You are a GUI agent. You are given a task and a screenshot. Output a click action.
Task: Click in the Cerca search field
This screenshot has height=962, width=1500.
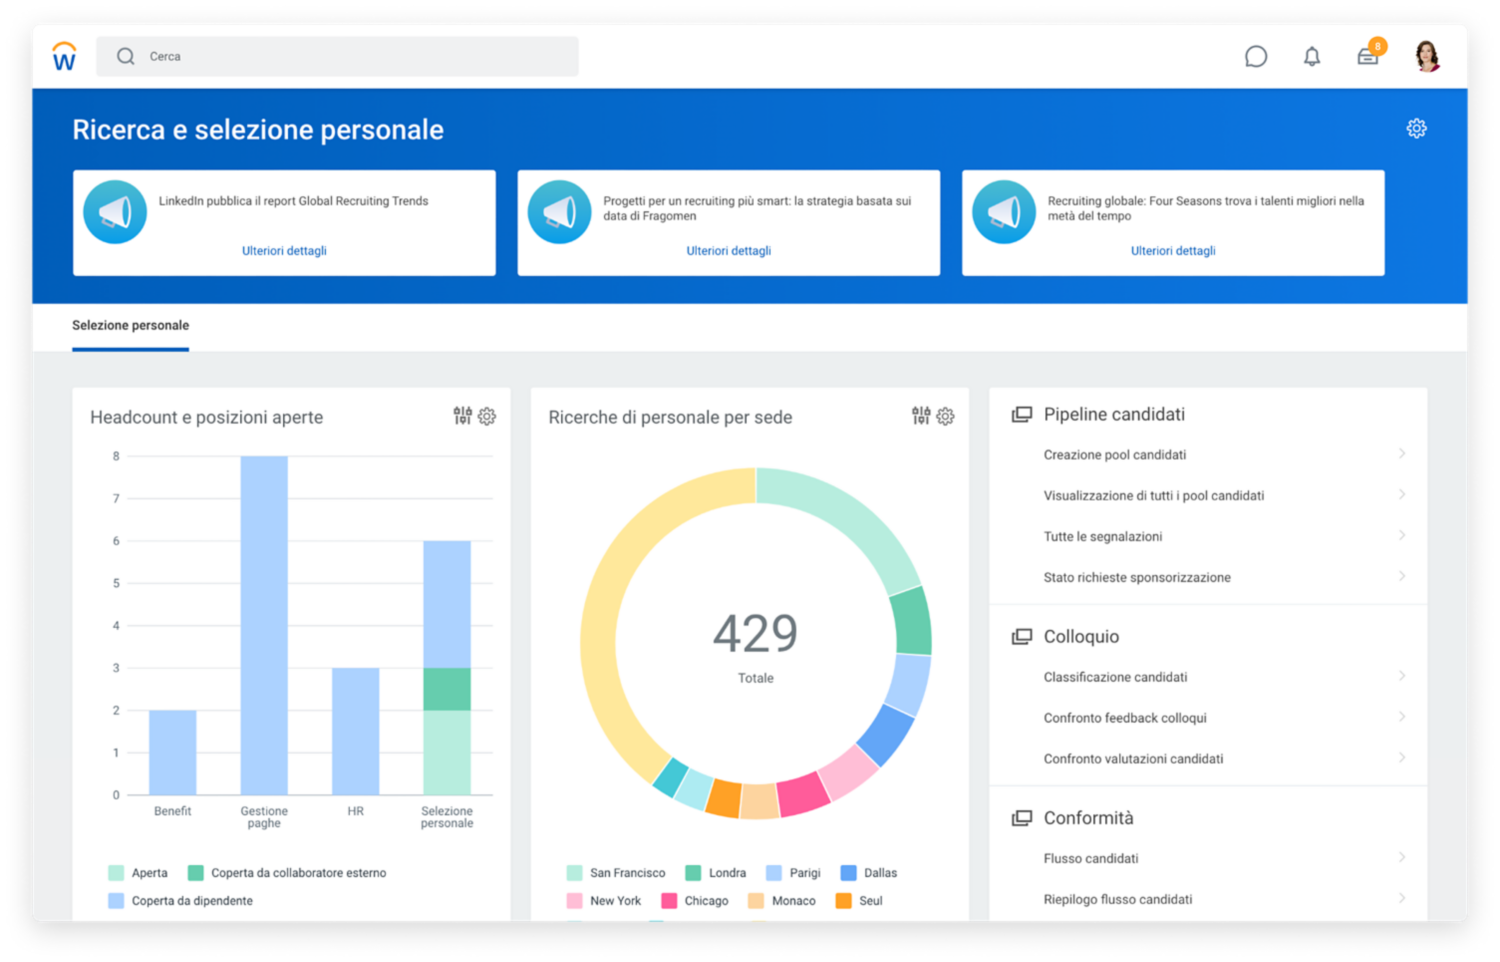[x=337, y=56]
